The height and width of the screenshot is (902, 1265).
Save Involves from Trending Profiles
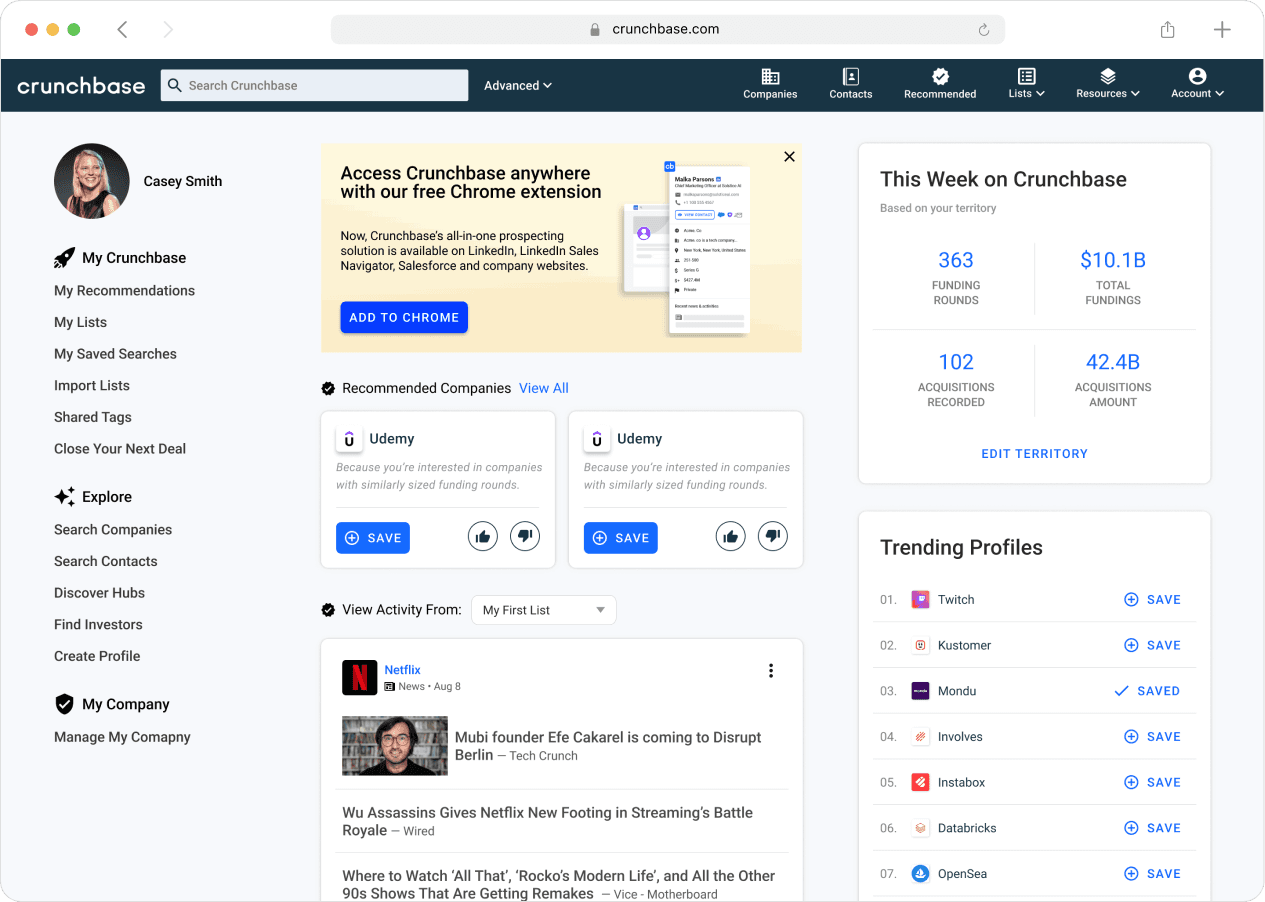(1152, 737)
